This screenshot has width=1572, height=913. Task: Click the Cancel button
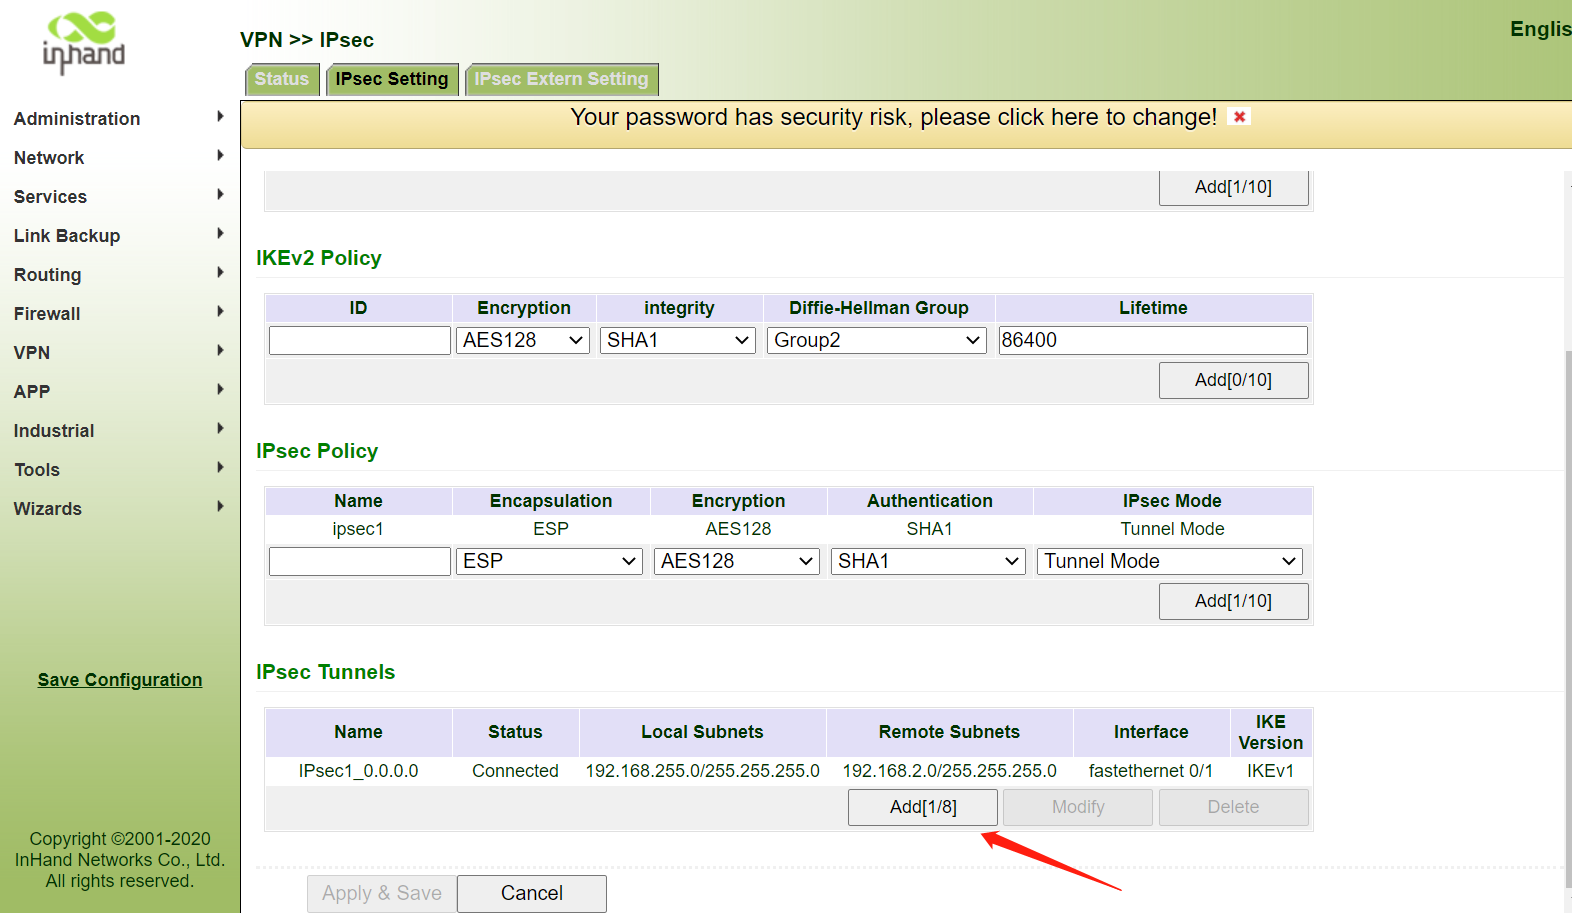click(x=532, y=894)
